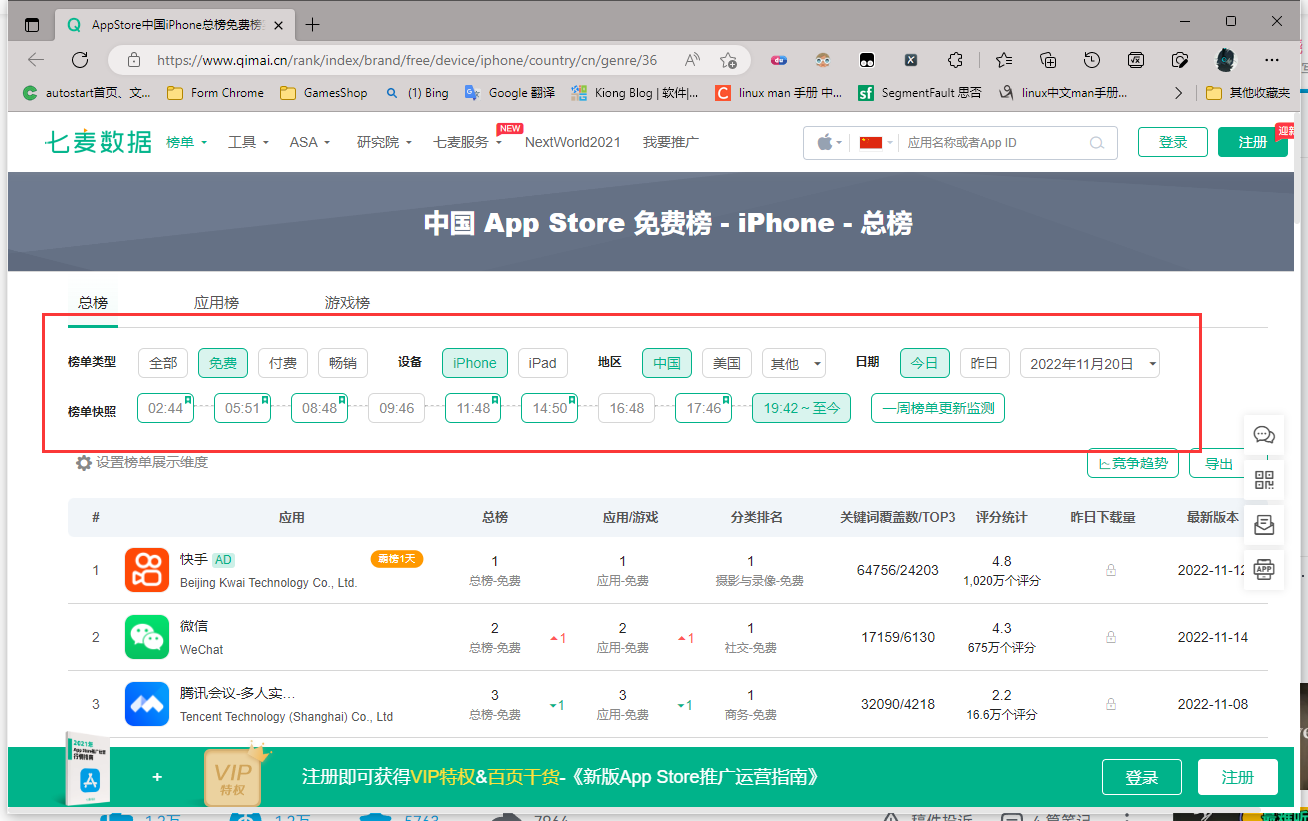Image resolution: width=1308 pixels, height=821 pixels.
Task: Add this page to favorites with the star-plus icon
Action: pyautogui.click(x=729, y=59)
